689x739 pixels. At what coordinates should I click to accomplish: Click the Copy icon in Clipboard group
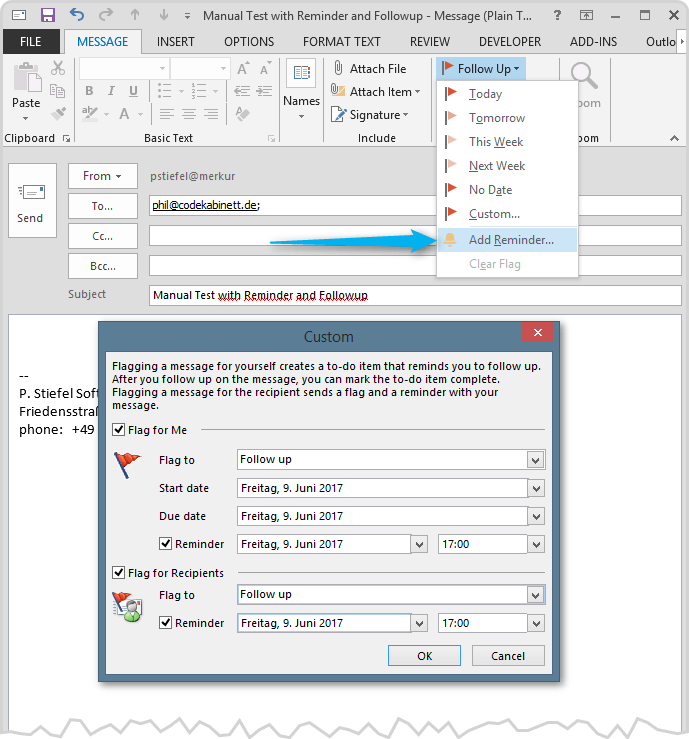(x=57, y=90)
